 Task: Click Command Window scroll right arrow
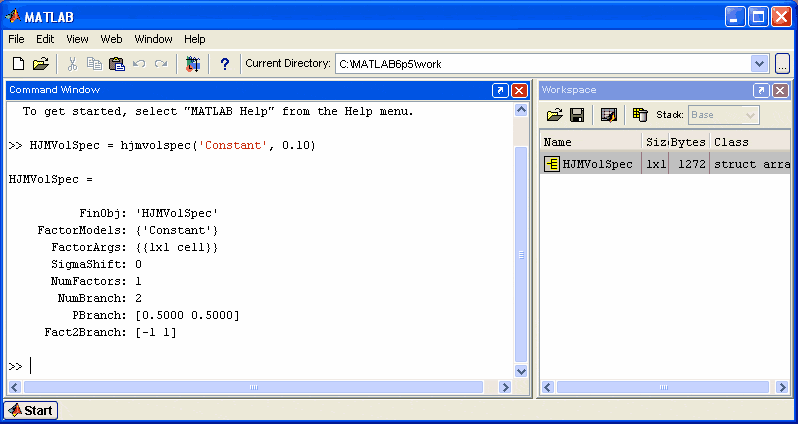505,387
